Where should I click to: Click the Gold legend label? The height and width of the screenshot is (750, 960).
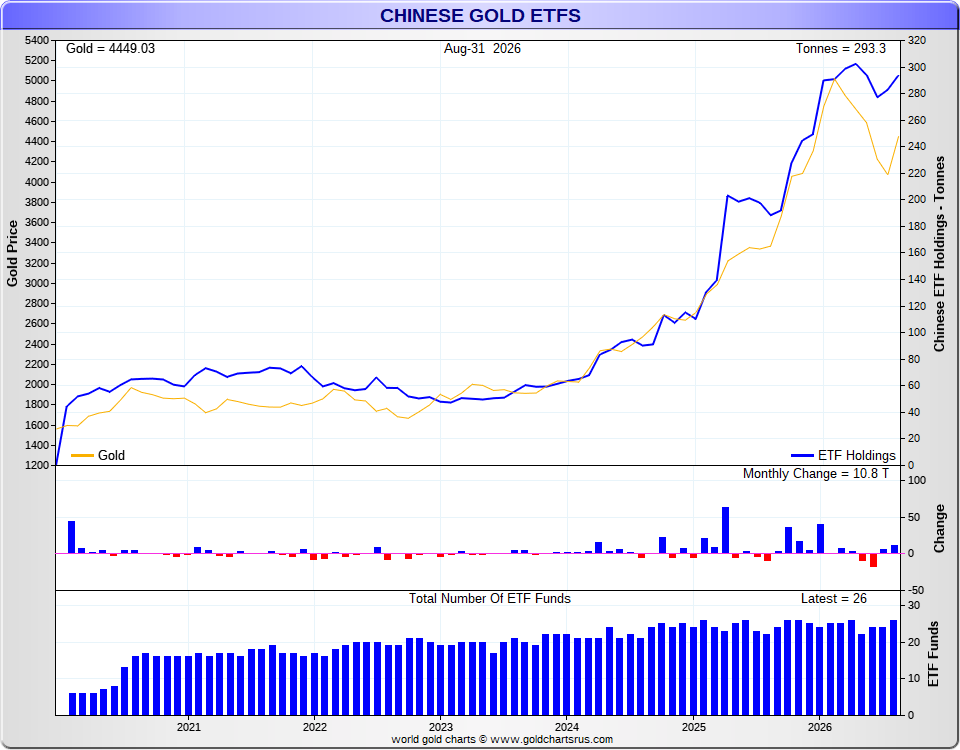click(x=111, y=456)
